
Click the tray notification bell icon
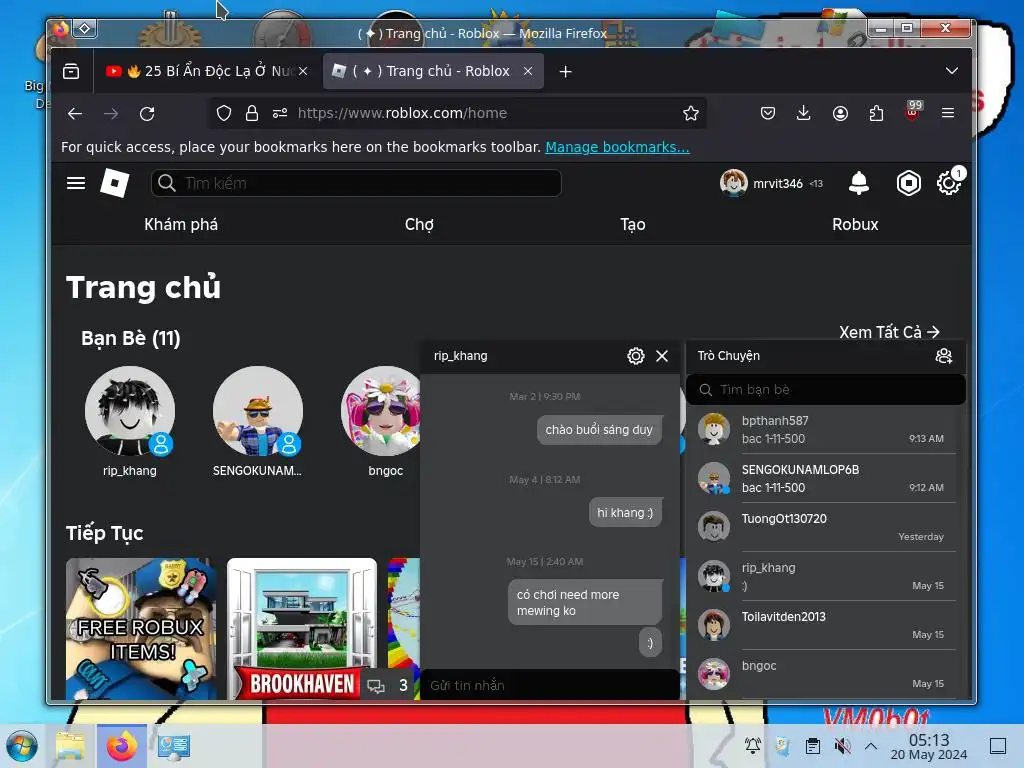752,746
